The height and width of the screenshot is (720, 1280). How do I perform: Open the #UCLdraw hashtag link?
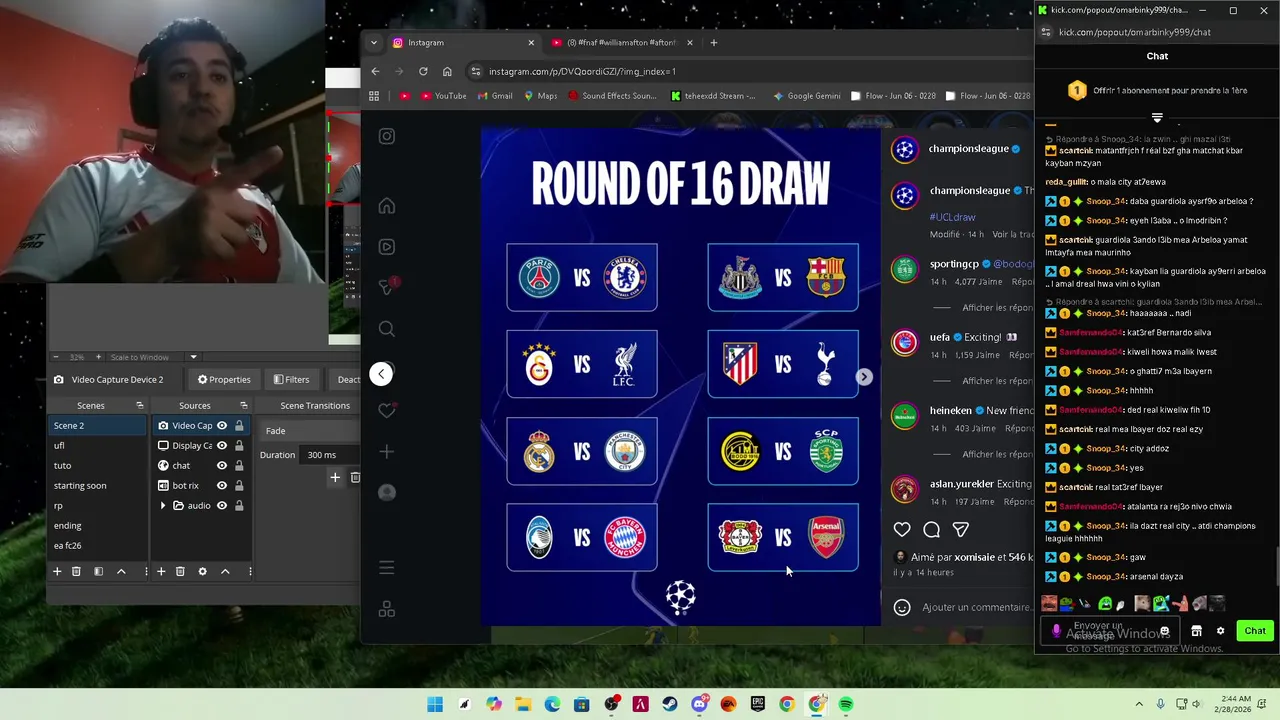952,217
